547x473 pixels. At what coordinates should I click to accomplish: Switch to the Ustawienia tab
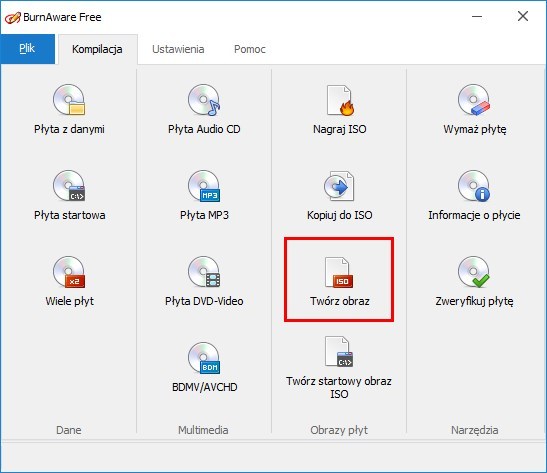click(178, 49)
